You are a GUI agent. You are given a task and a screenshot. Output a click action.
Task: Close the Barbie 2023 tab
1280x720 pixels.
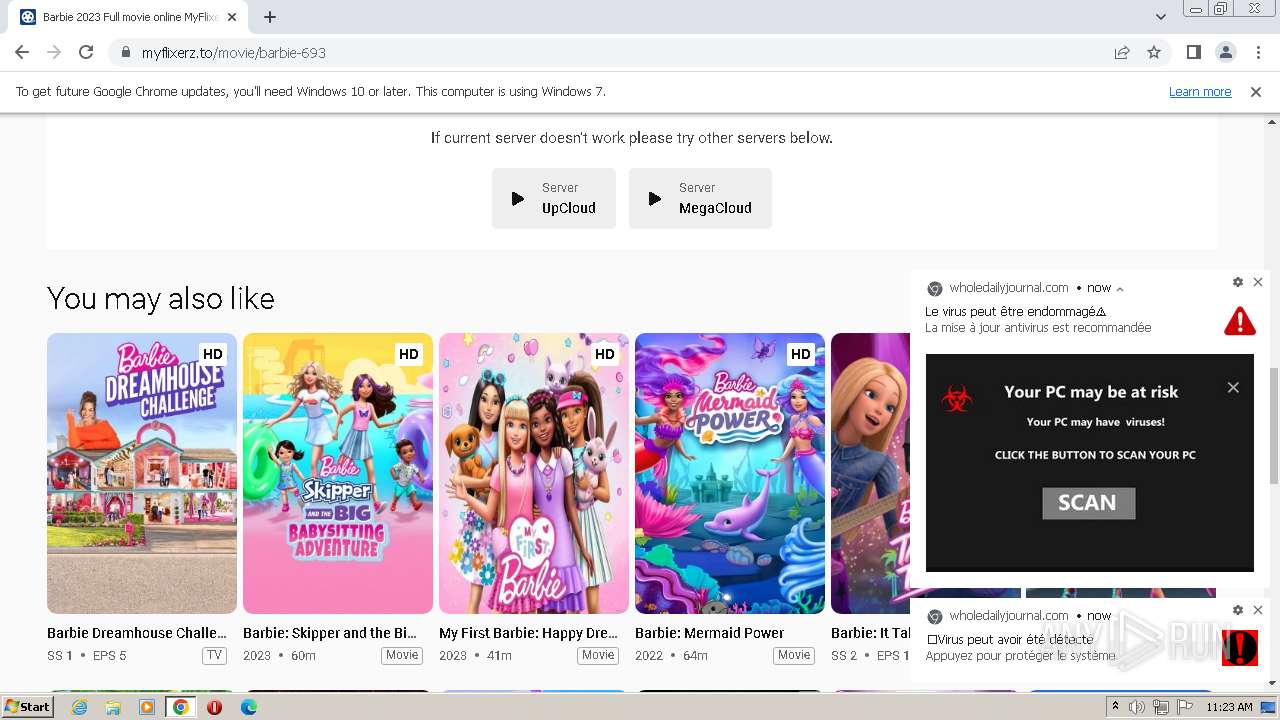click(233, 17)
